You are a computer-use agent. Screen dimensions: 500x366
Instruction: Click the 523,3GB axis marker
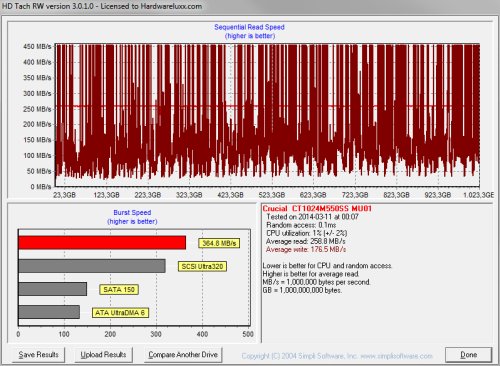pos(271,195)
